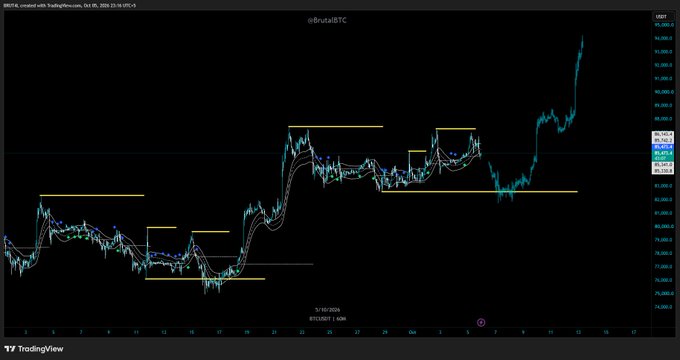Click the blue 85,473.4 price label
Viewport: 680px width, 360px height.
click(663, 147)
